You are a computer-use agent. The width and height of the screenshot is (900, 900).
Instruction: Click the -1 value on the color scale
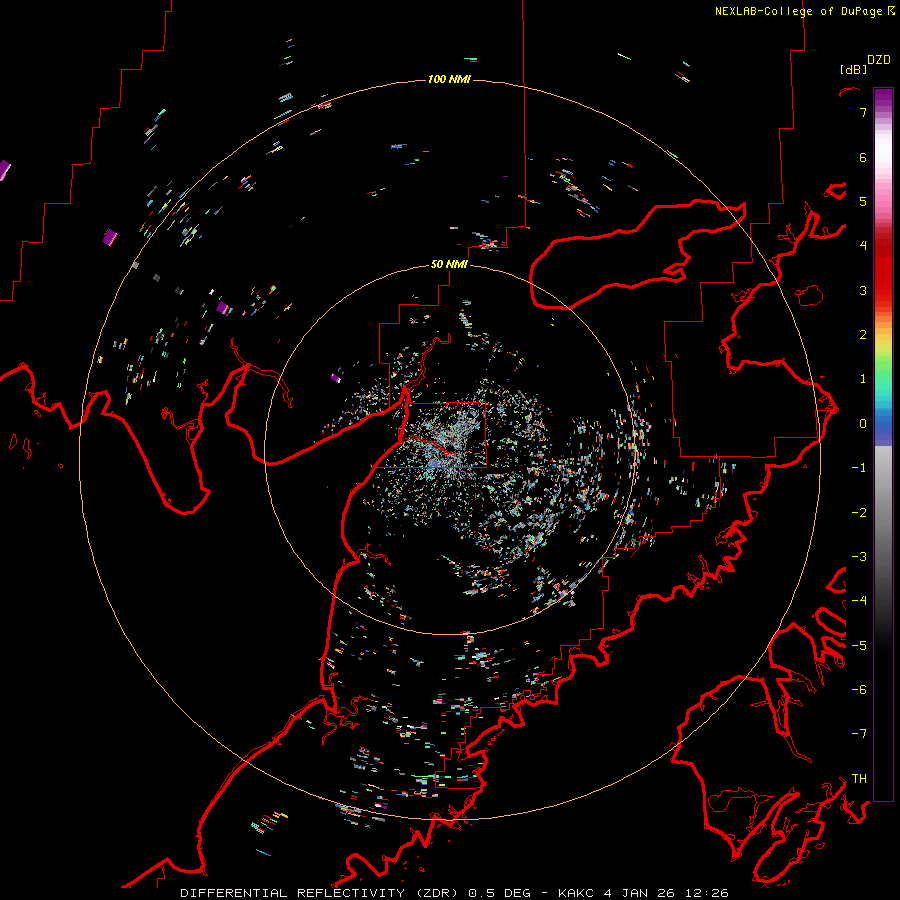point(859,468)
